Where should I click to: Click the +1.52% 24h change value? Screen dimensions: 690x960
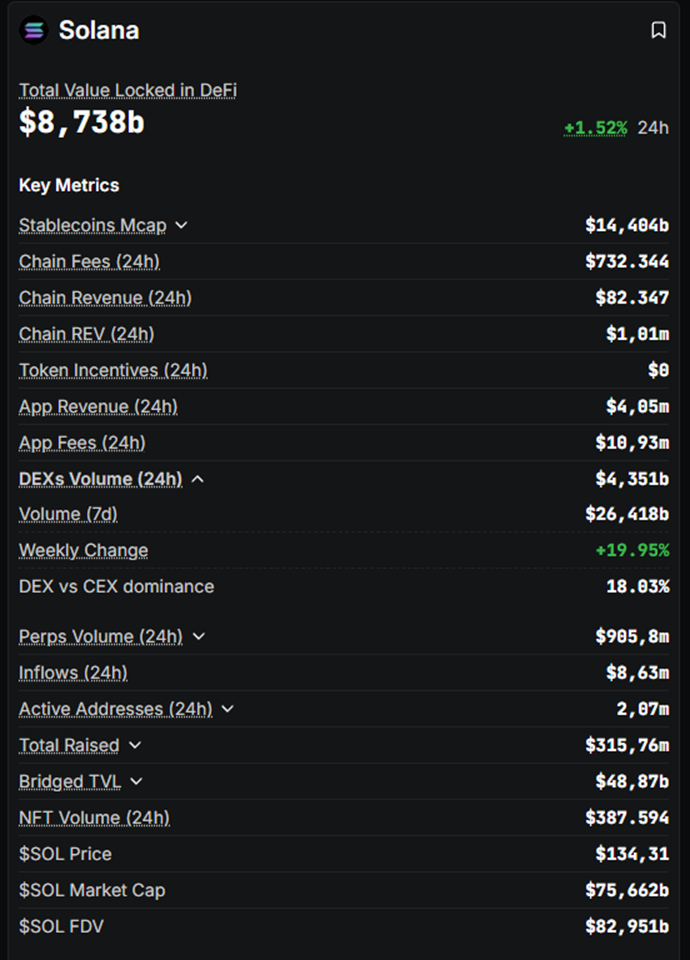tap(595, 128)
